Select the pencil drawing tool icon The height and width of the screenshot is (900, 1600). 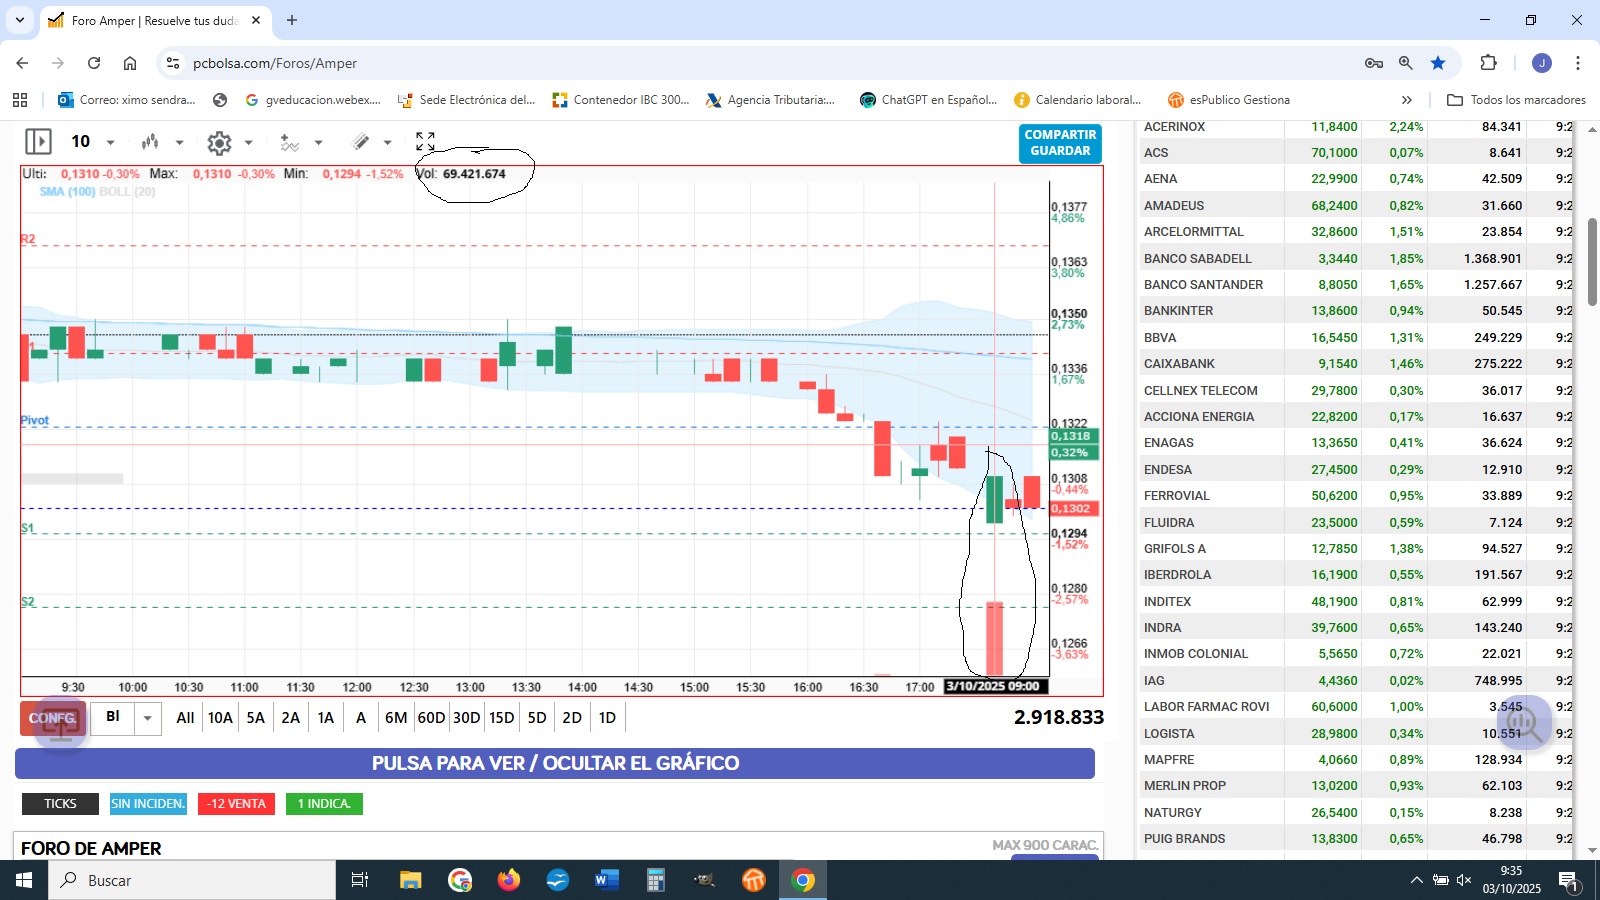coord(361,142)
